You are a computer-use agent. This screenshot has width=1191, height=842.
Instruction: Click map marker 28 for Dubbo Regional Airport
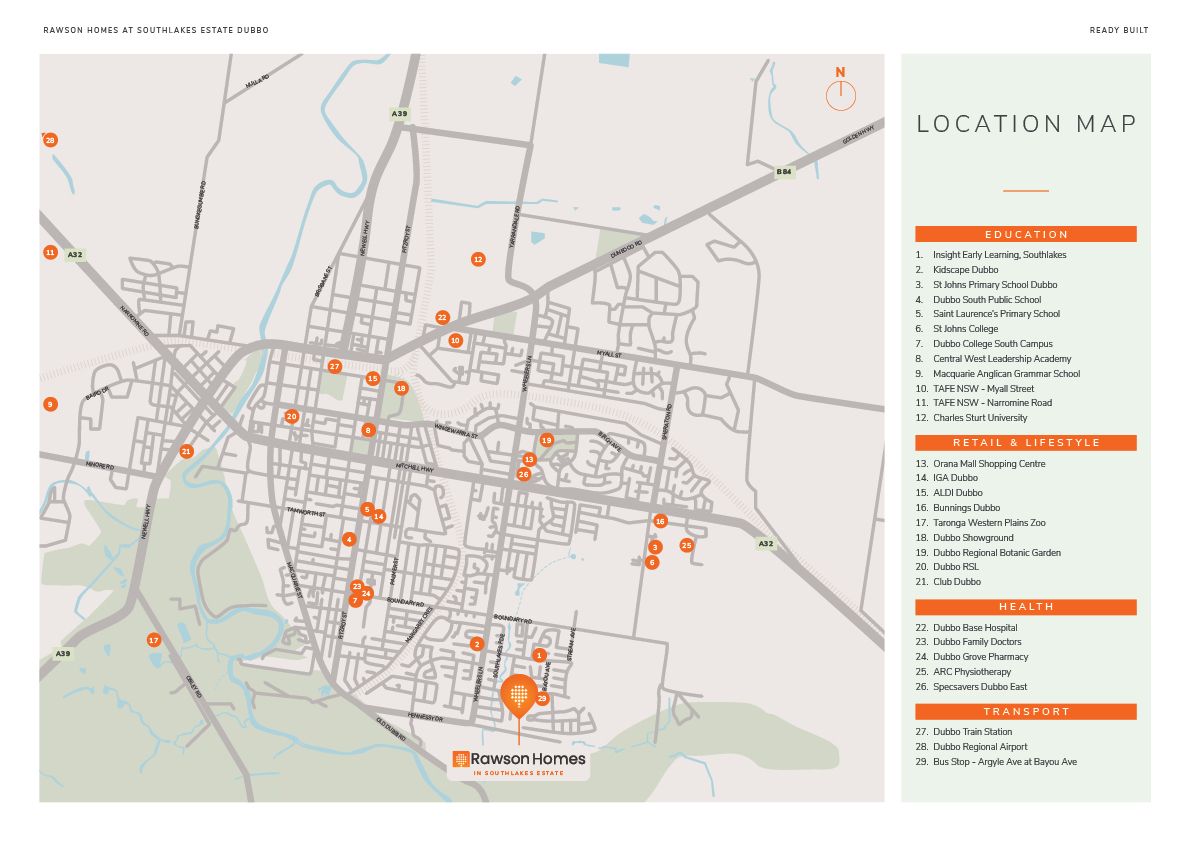pyautogui.click(x=50, y=140)
